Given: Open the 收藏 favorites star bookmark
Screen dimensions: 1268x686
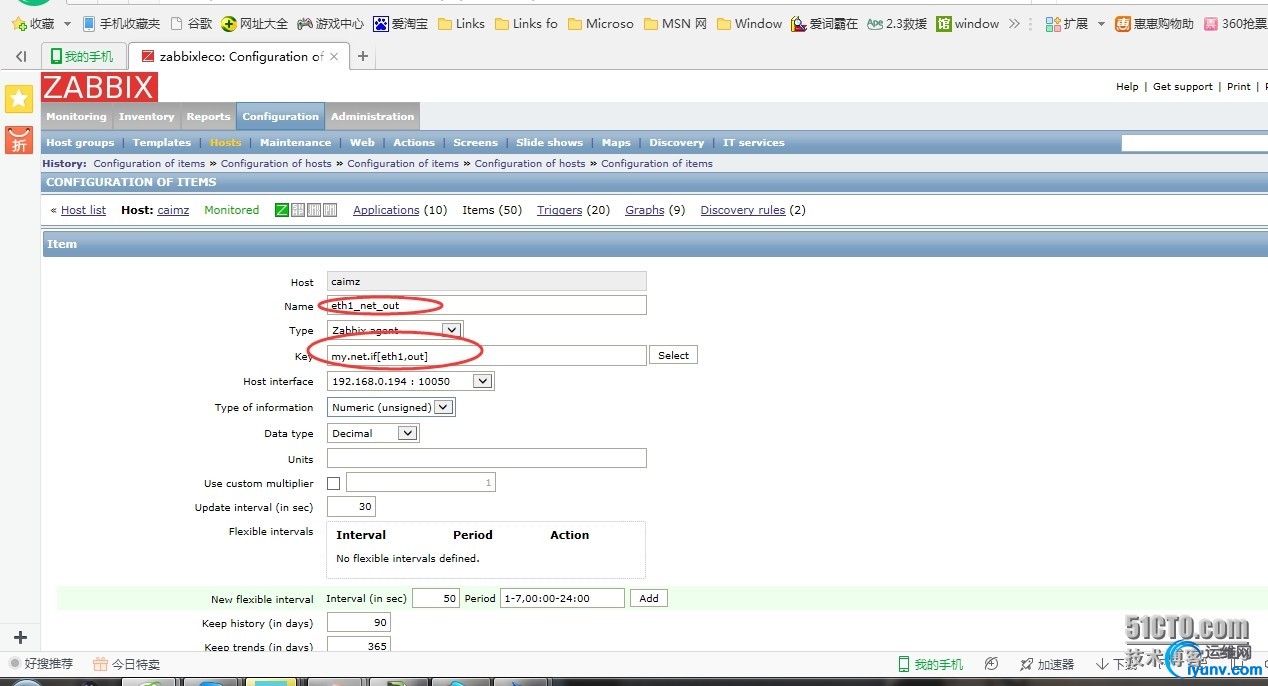Looking at the screenshot, I should click(33, 23).
